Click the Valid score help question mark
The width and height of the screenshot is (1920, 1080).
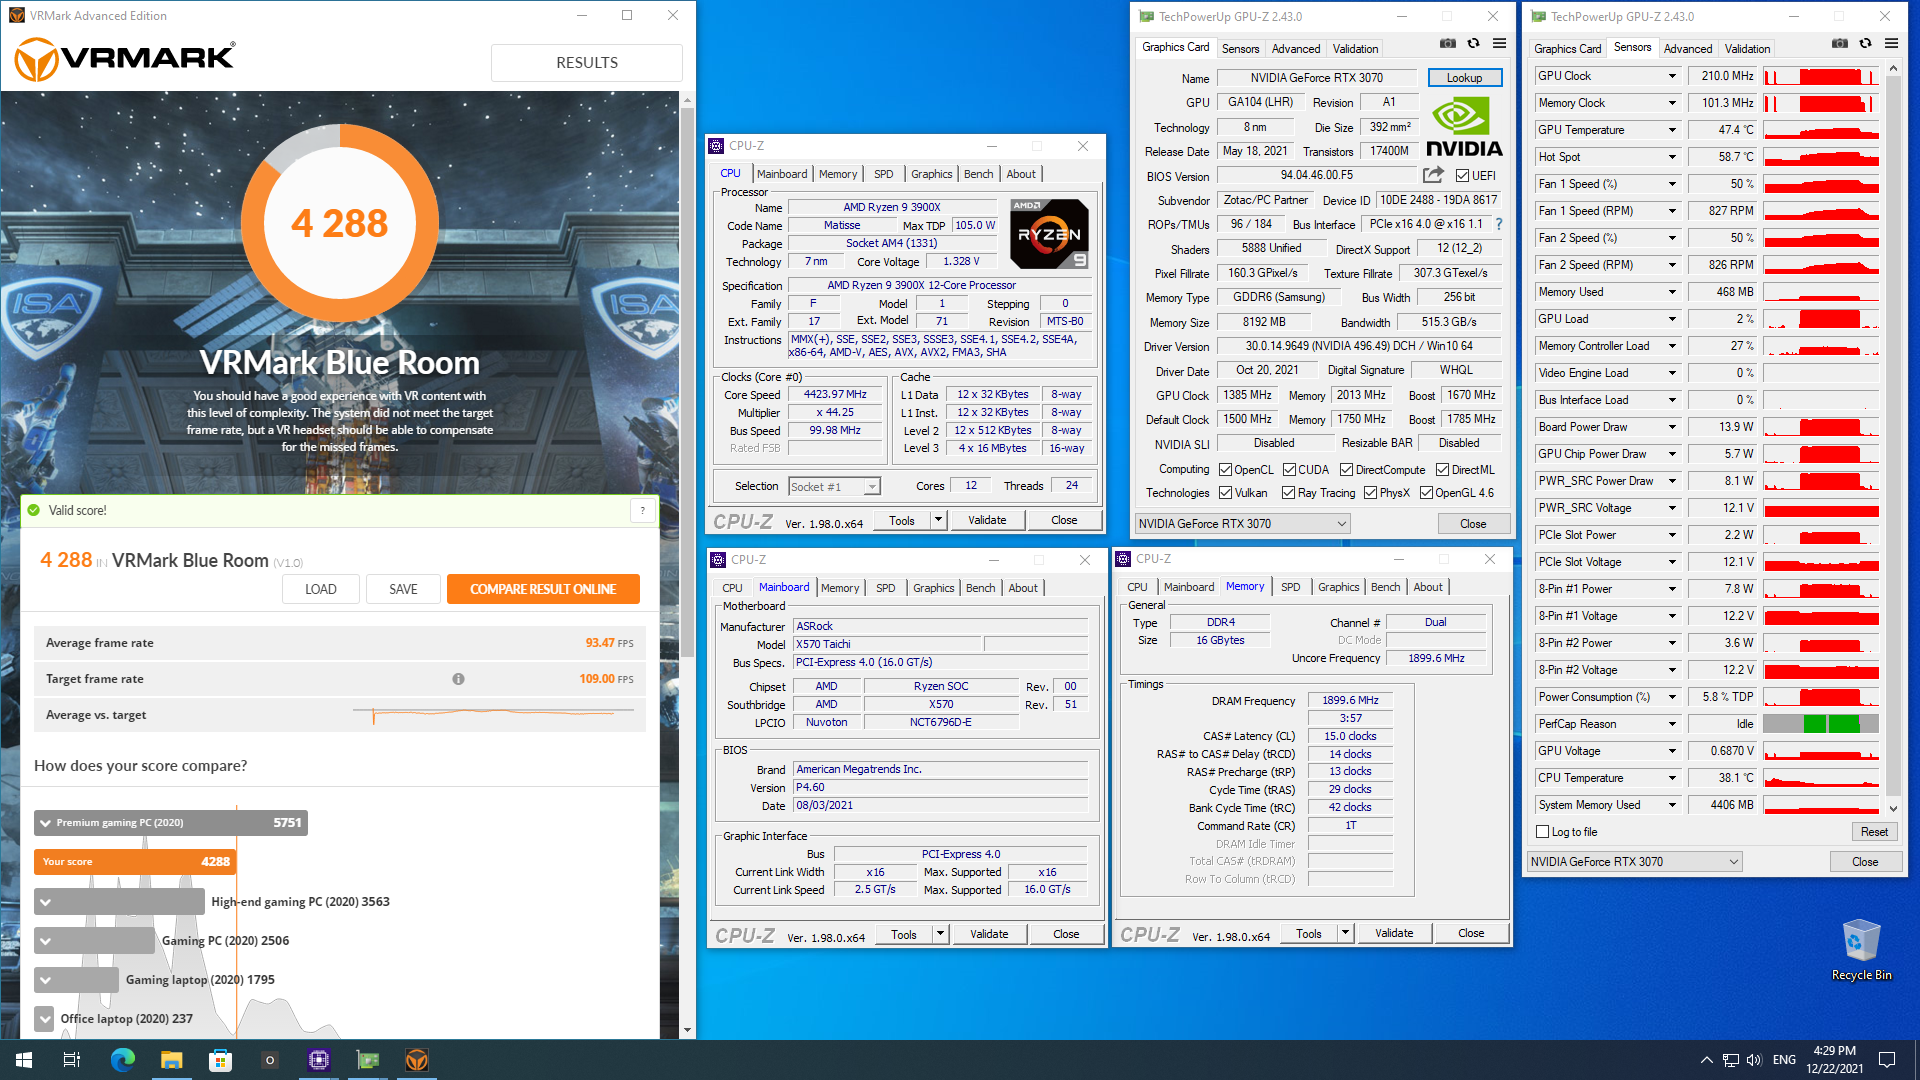point(643,511)
